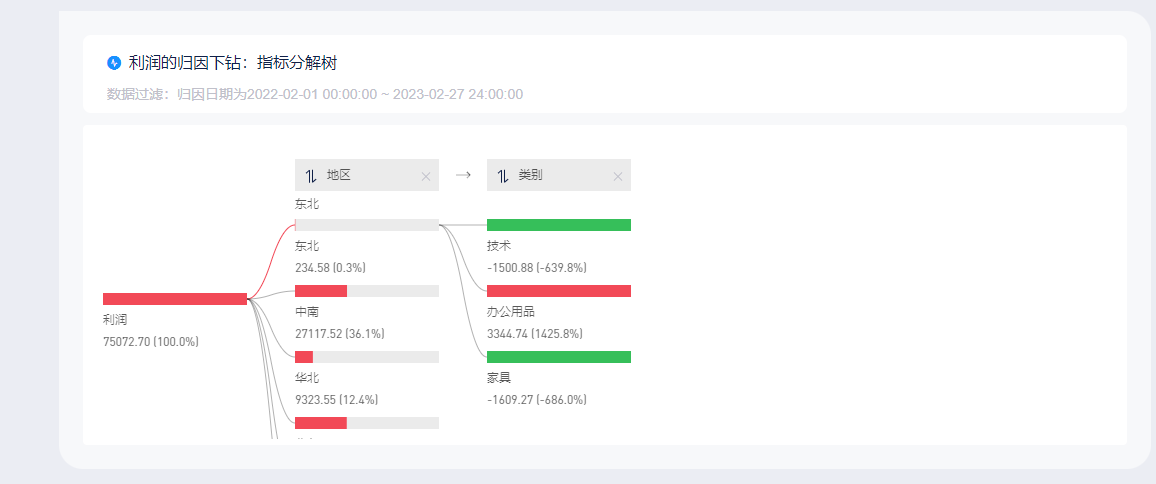Viewport: 1156px width, 484px height.
Task: Remove the 类别 dimension with X
Action: [617, 177]
